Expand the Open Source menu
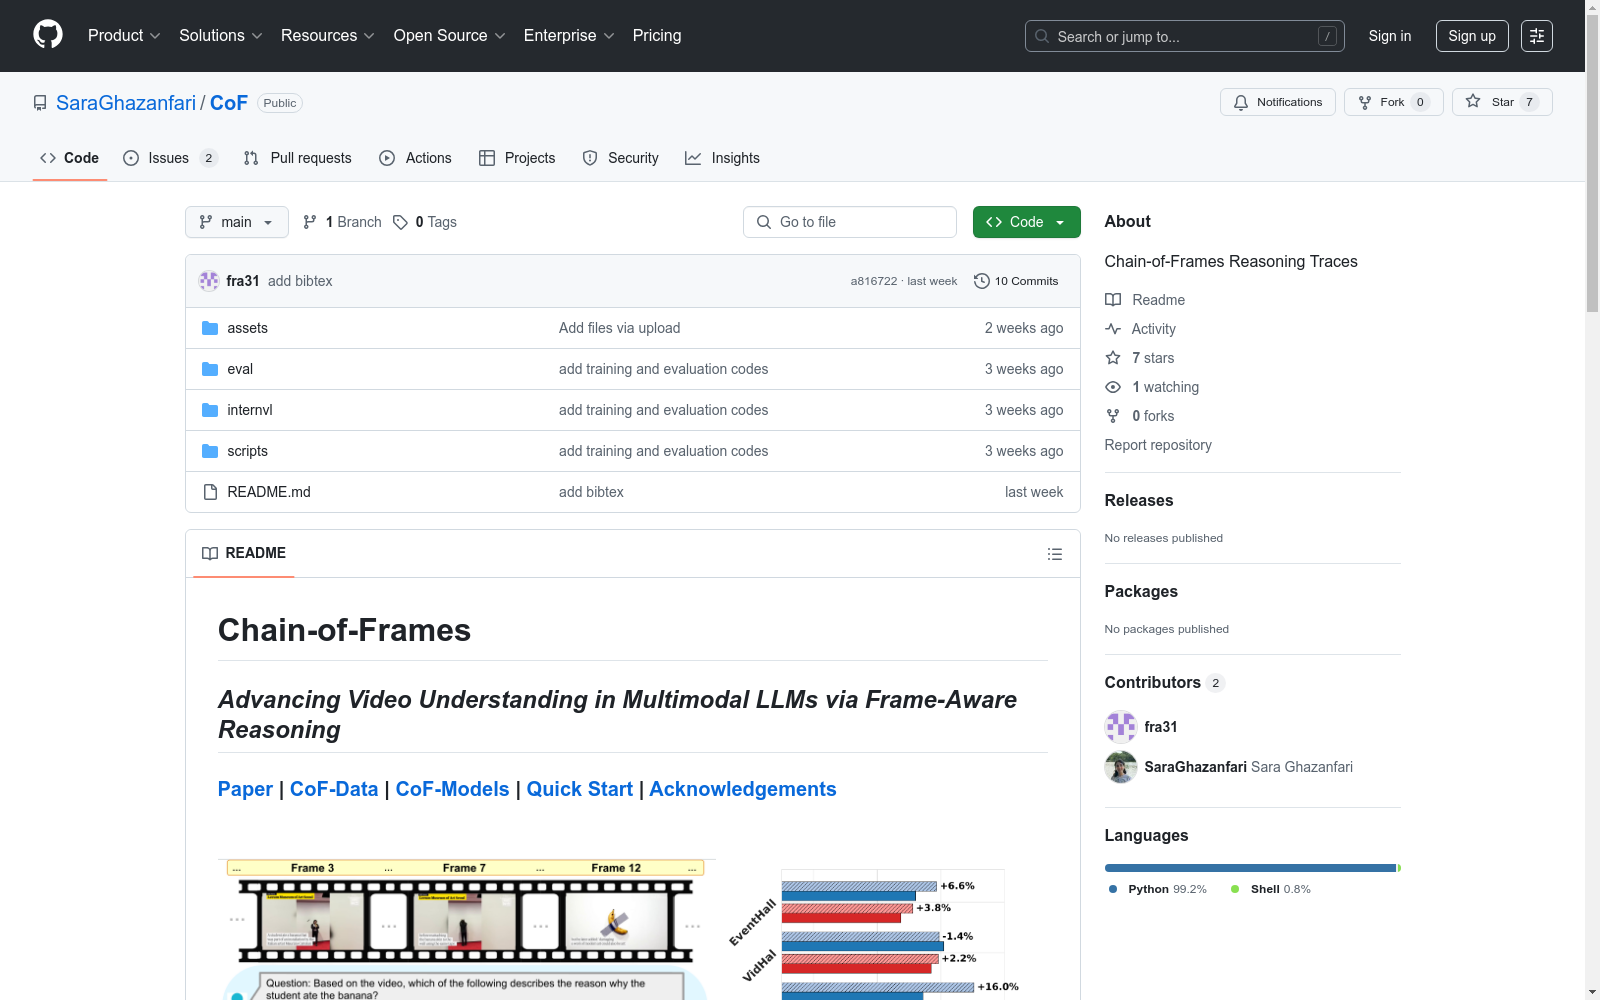 (x=450, y=35)
